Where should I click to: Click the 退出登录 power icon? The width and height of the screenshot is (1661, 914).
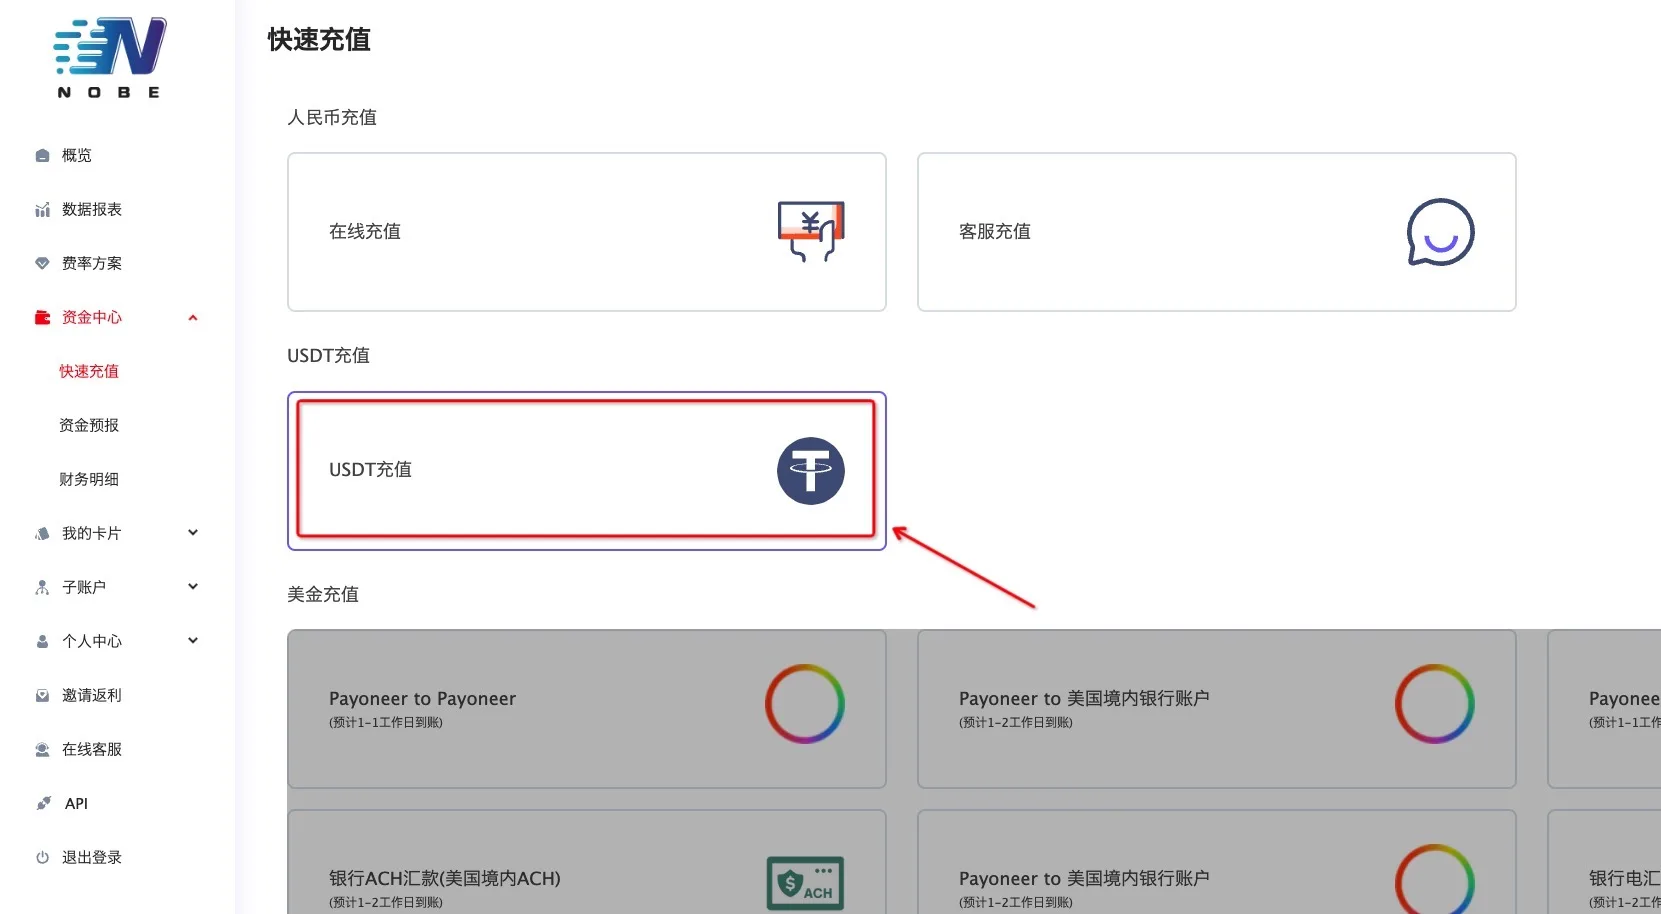[x=42, y=857]
